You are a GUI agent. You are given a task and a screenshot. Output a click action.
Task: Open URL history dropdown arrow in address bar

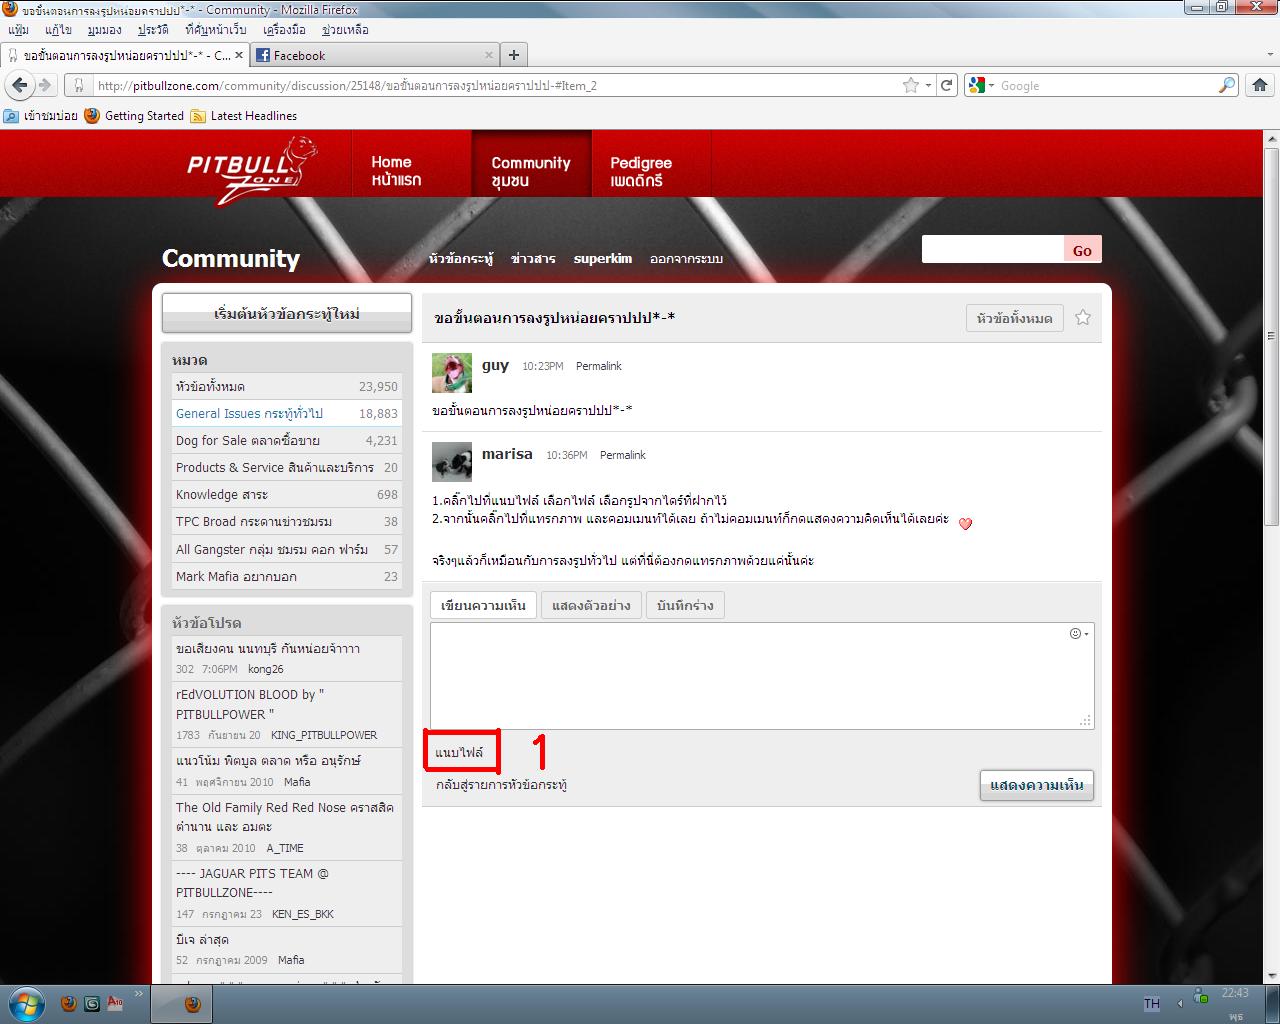[x=929, y=85]
